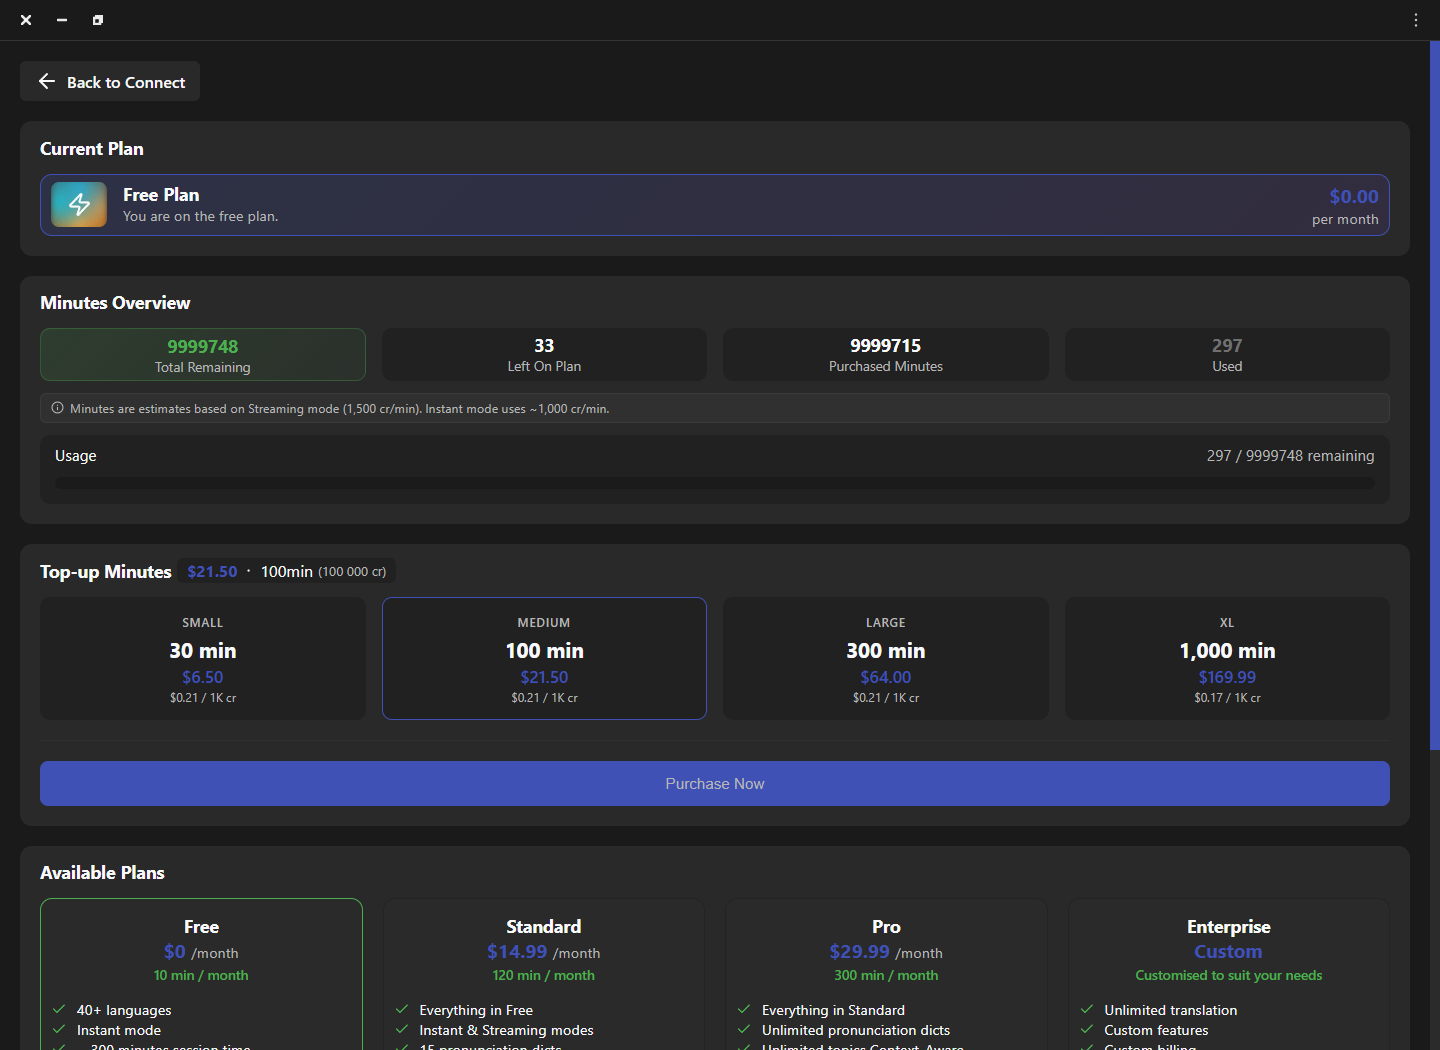This screenshot has width=1440, height=1050.
Task: Click checkmark beside Everything in Free
Action: point(402,1009)
